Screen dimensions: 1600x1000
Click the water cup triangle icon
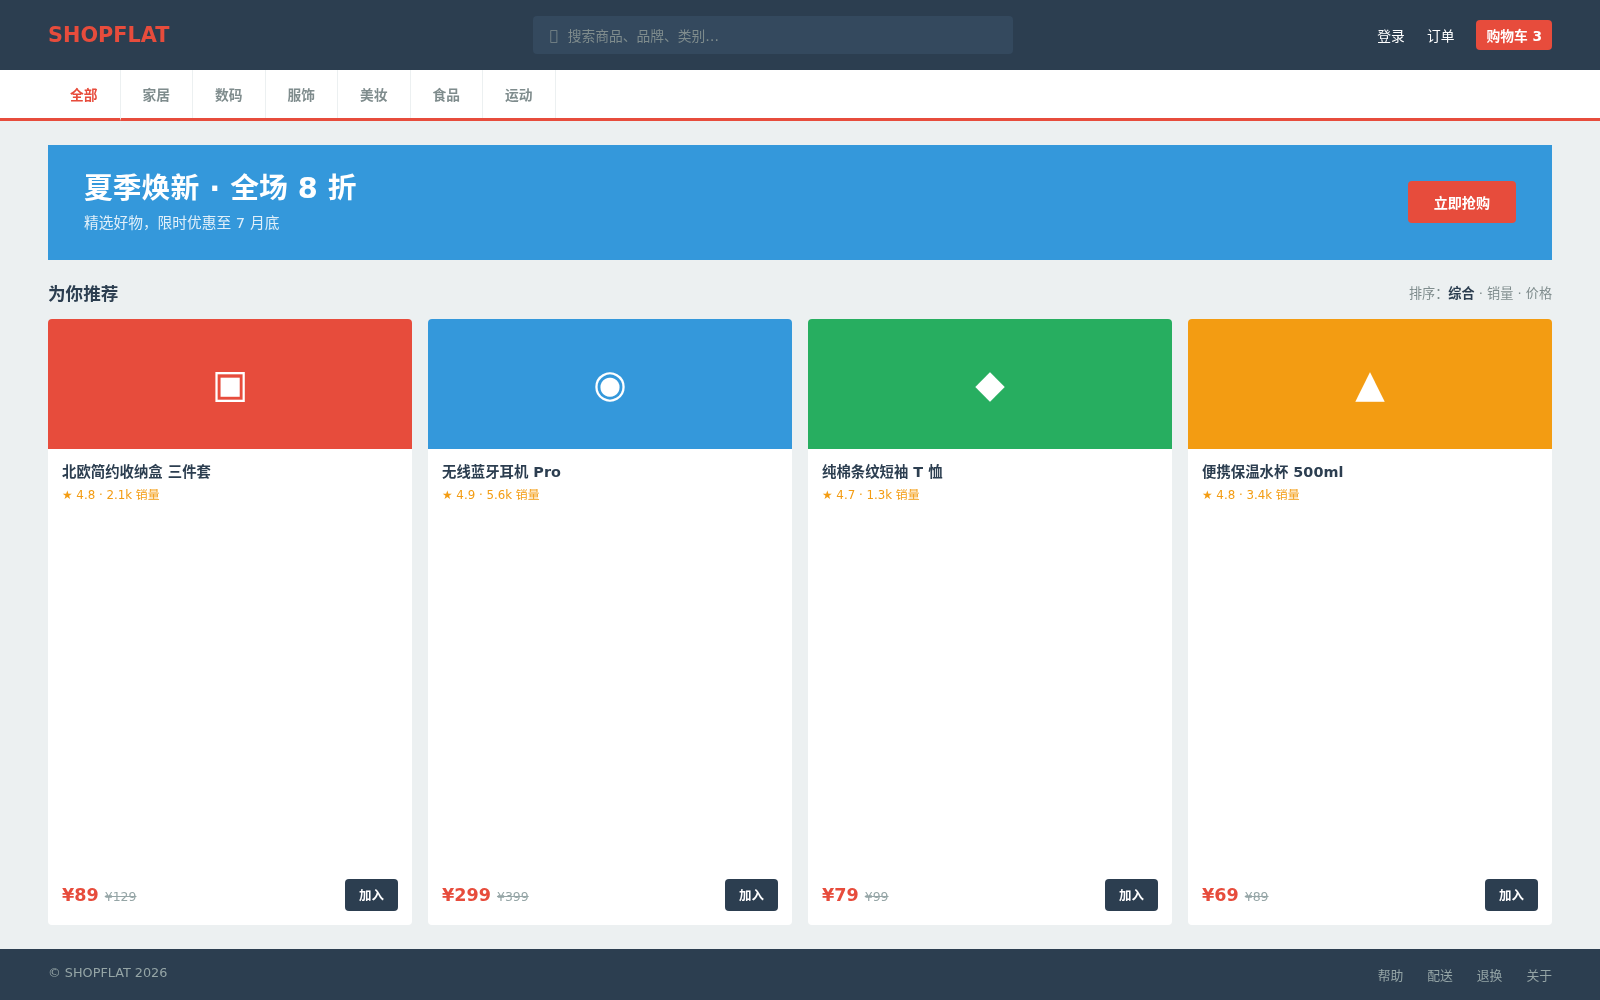click(x=1370, y=386)
